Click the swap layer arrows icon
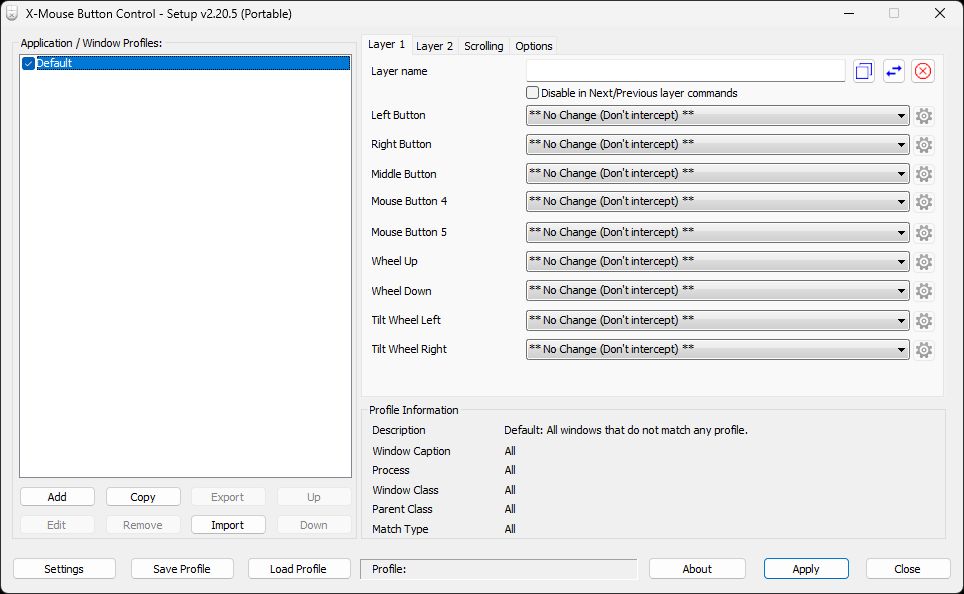 coord(894,71)
